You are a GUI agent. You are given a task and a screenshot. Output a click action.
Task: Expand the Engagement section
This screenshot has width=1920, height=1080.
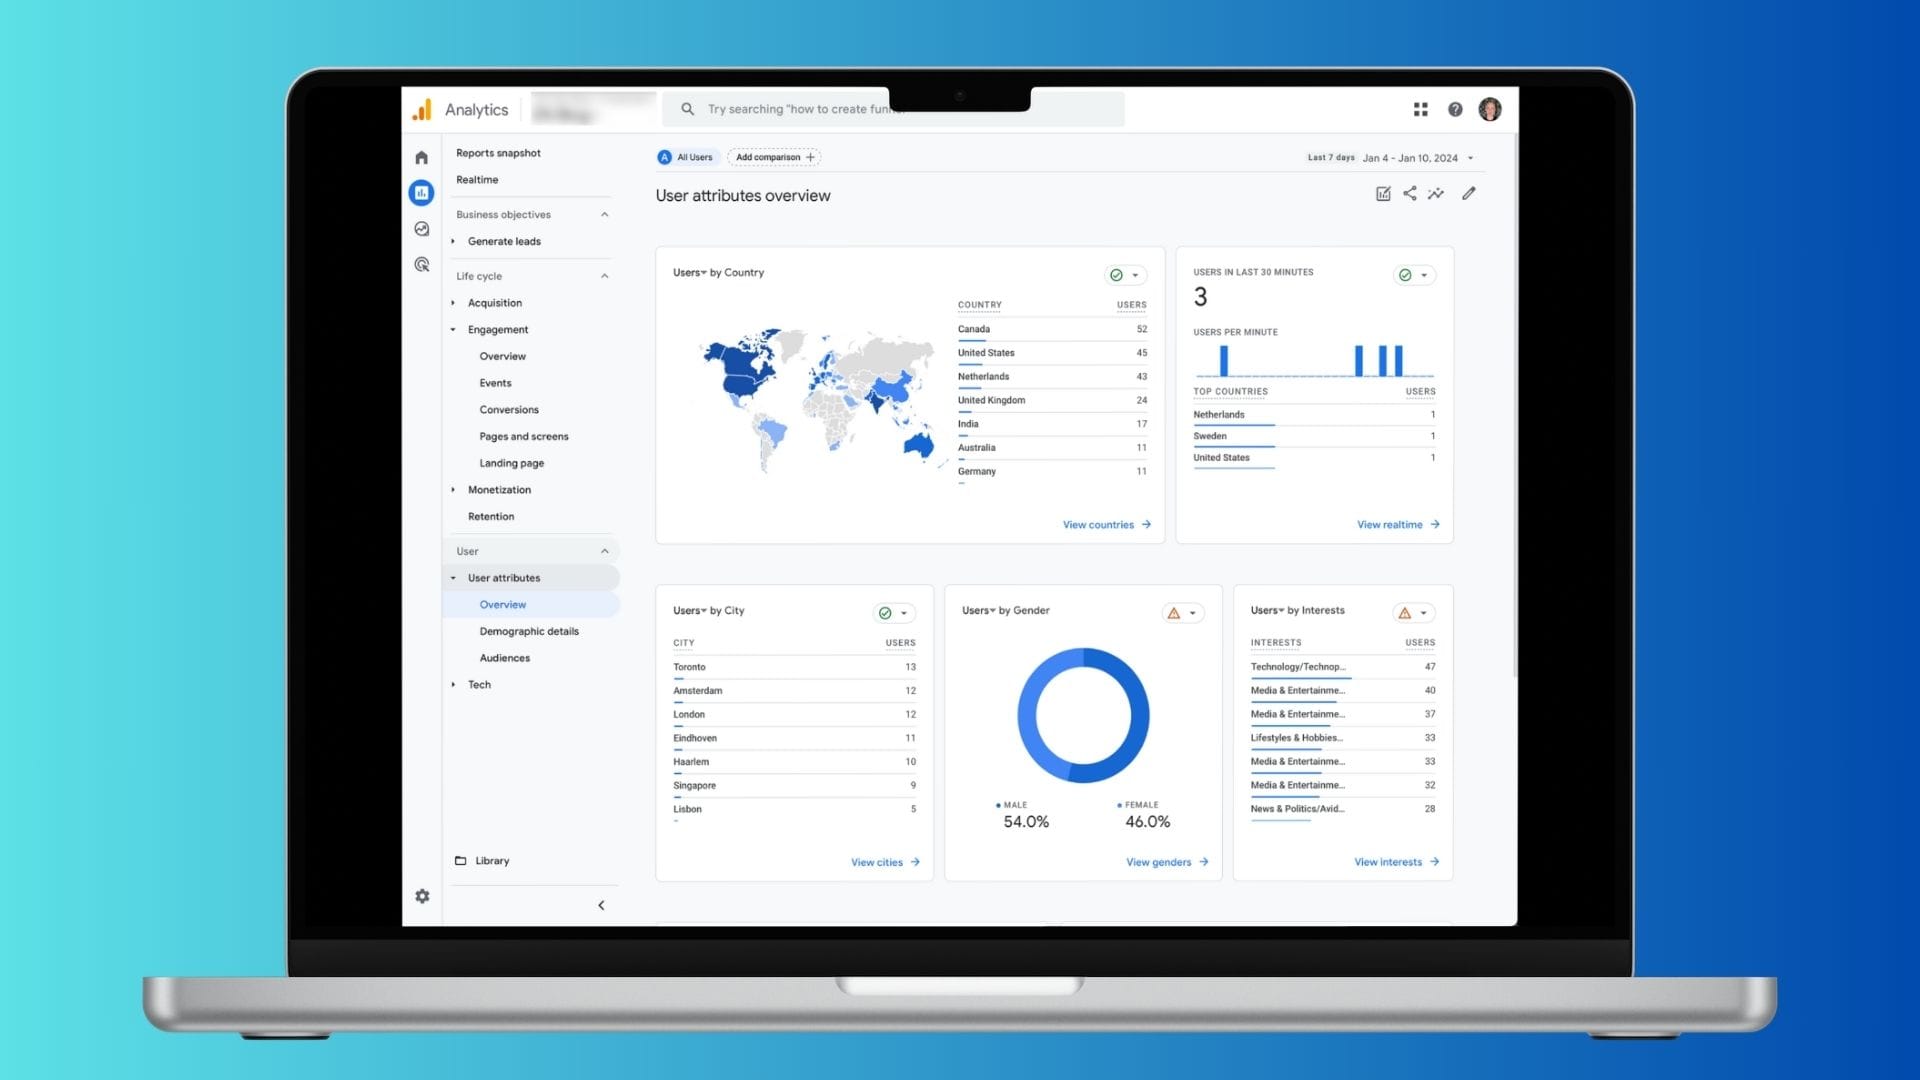pos(497,328)
